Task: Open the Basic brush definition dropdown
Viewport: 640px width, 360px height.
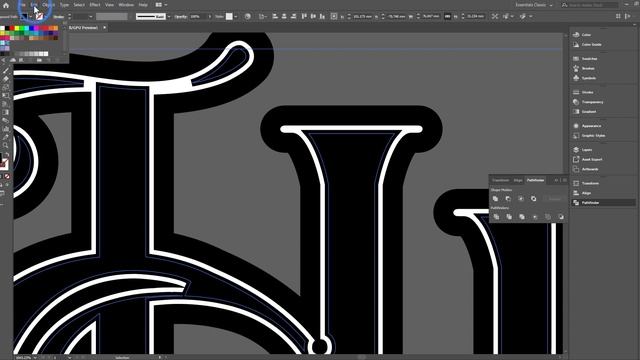Action: click(x=169, y=17)
